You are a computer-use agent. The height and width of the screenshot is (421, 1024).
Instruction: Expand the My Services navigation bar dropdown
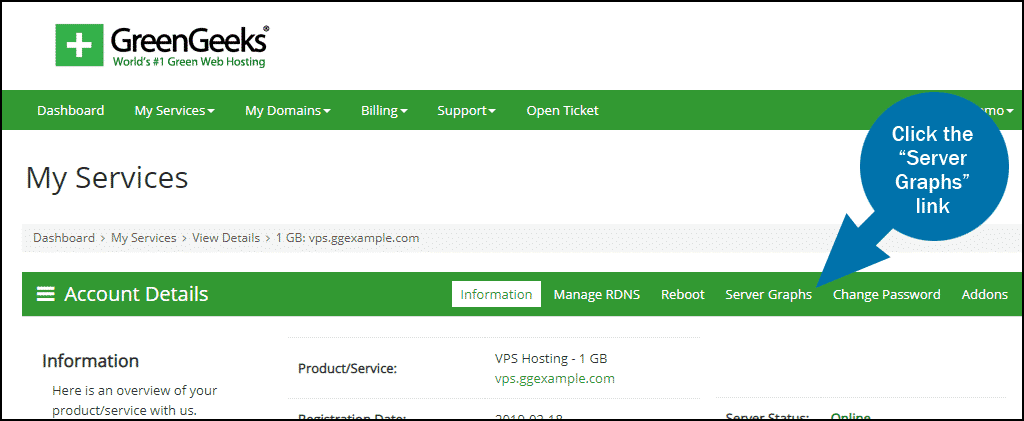pos(174,111)
